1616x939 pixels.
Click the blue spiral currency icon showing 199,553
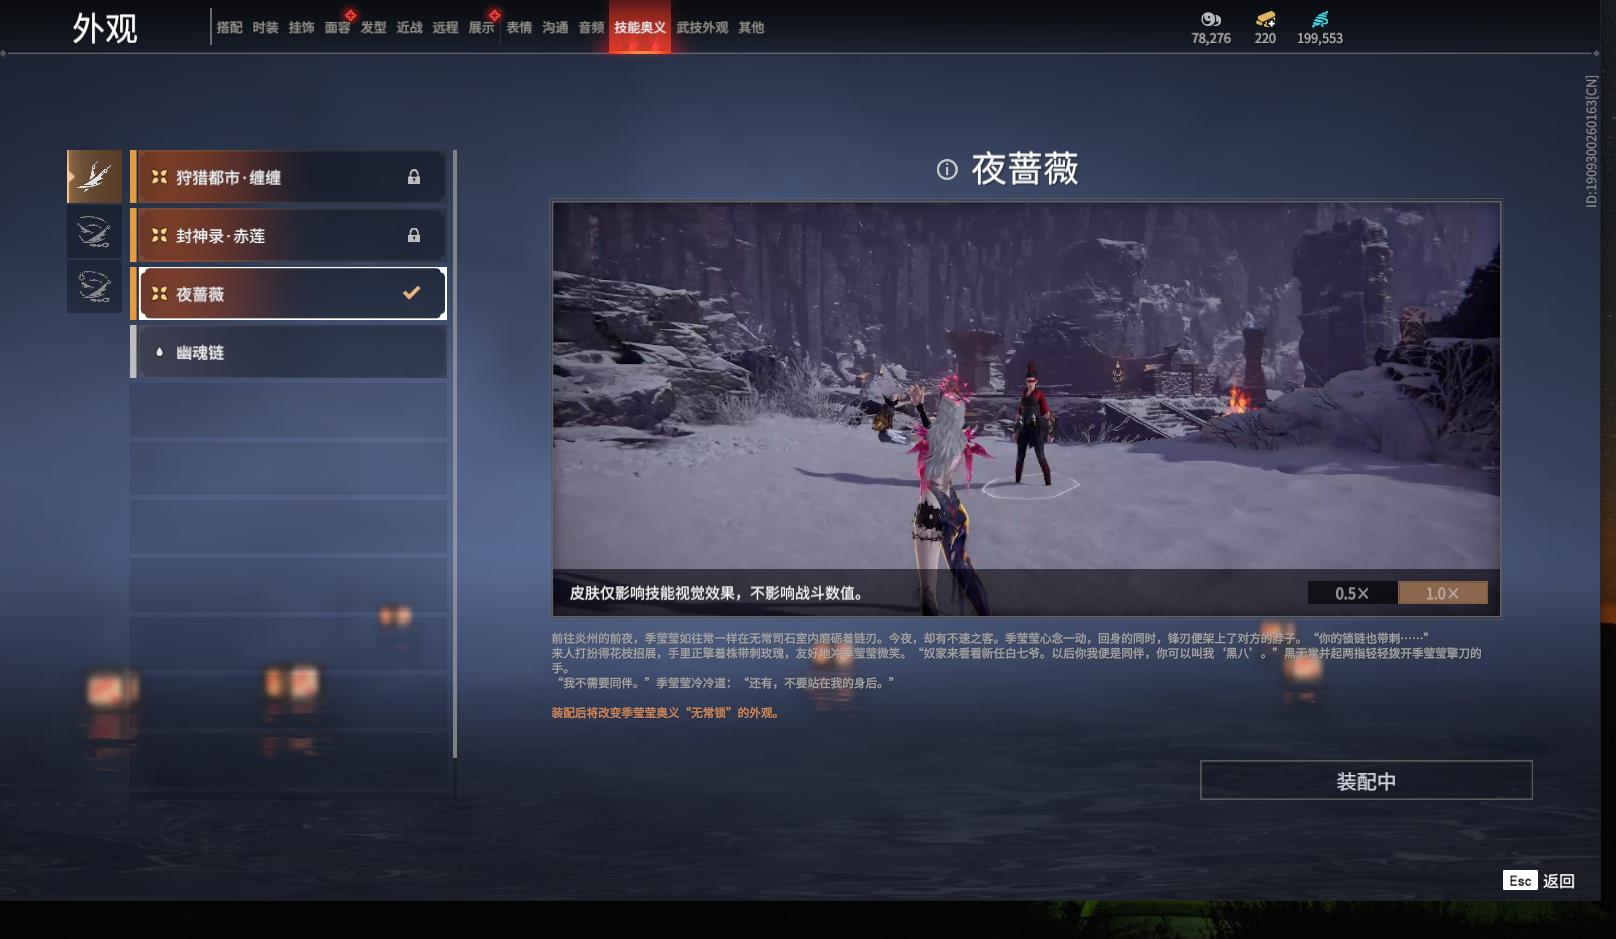[x=1318, y=17]
